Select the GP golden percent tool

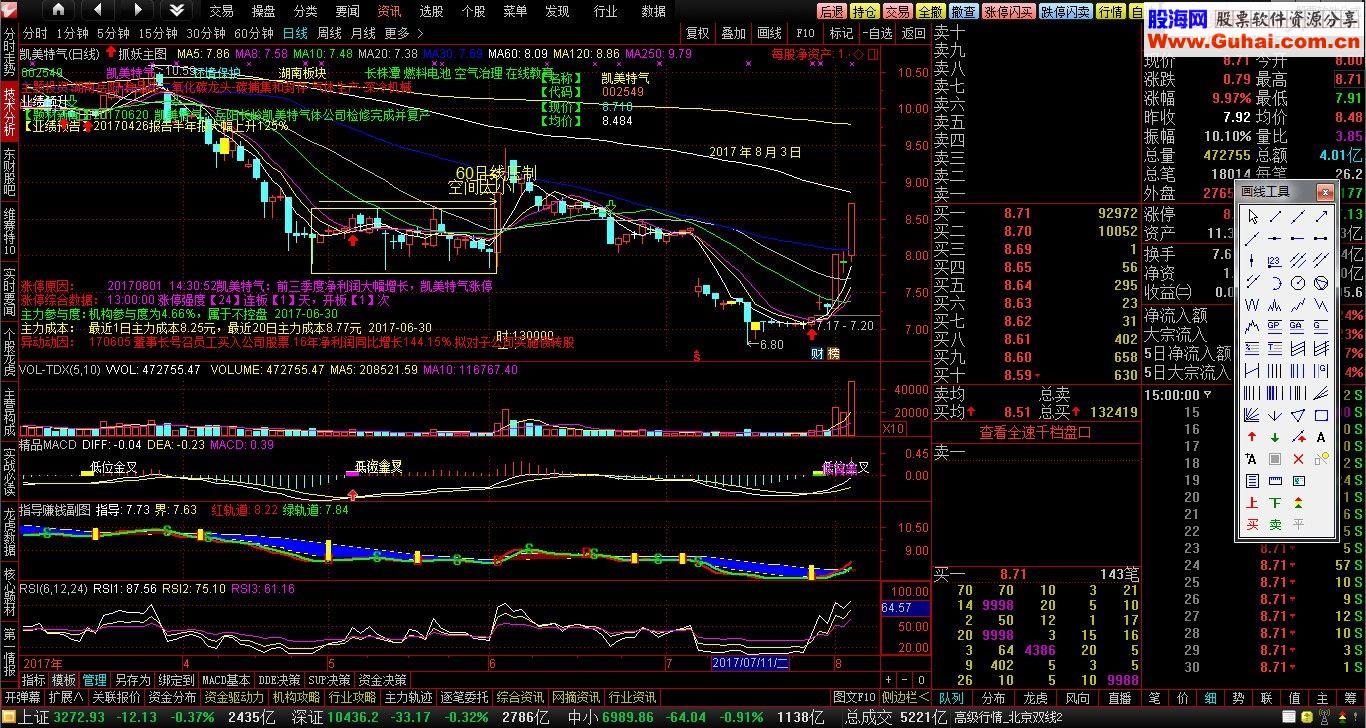(1275, 325)
